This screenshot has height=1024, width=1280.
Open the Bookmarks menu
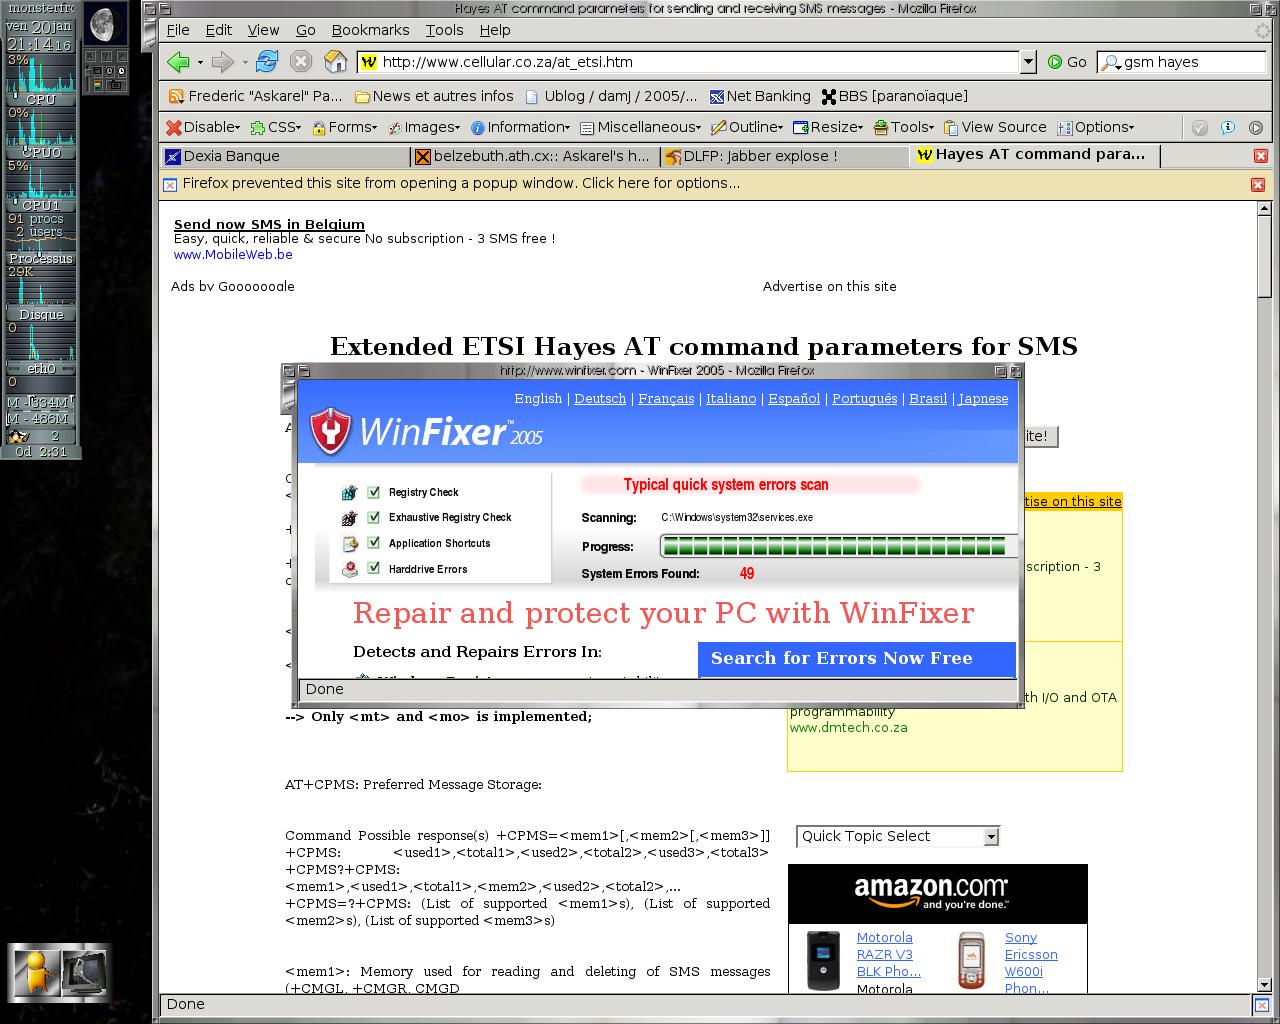(370, 30)
